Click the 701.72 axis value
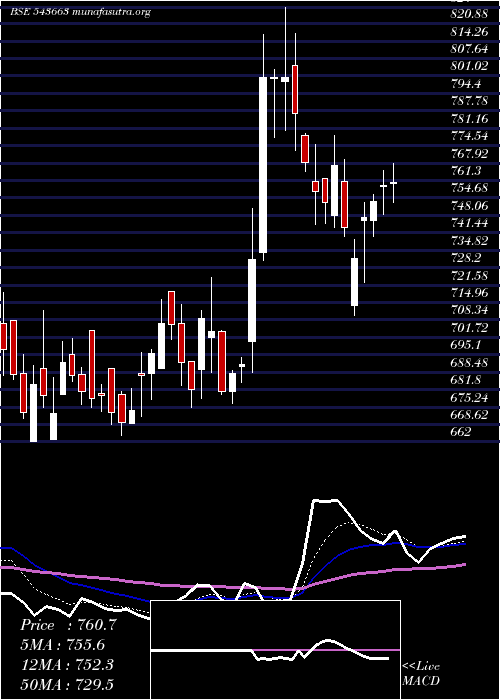Image resolution: width=500 pixels, height=700 pixels. tap(469, 328)
